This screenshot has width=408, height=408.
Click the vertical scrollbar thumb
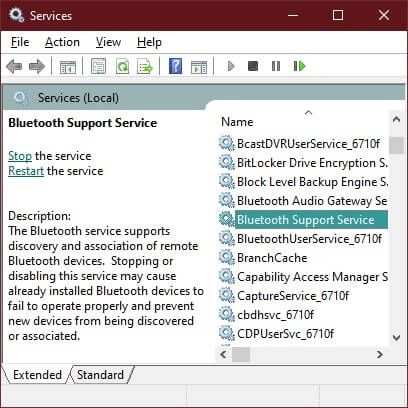tap(396, 145)
